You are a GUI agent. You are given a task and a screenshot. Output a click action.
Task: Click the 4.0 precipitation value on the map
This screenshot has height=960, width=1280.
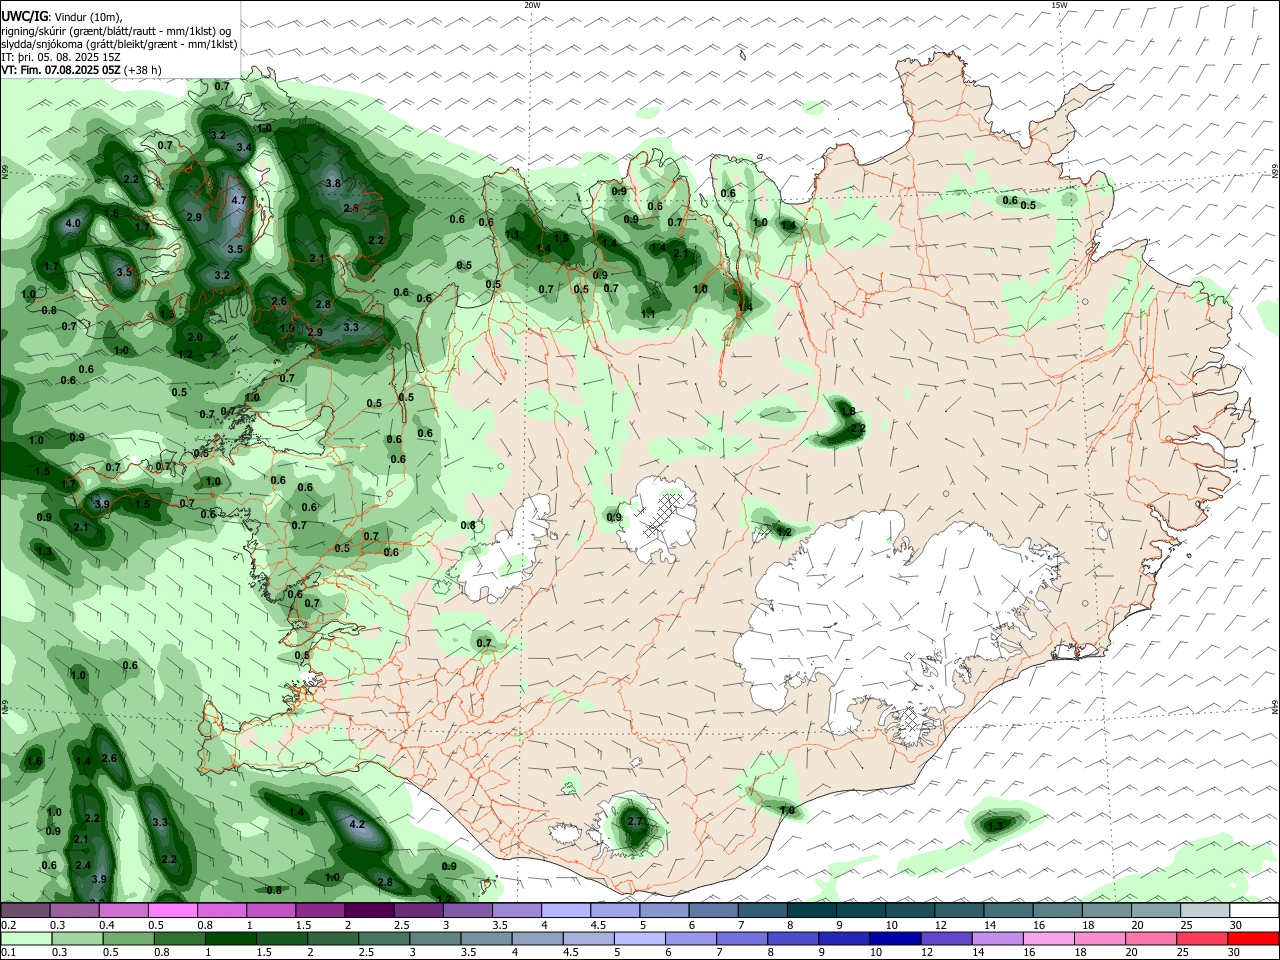click(x=72, y=223)
